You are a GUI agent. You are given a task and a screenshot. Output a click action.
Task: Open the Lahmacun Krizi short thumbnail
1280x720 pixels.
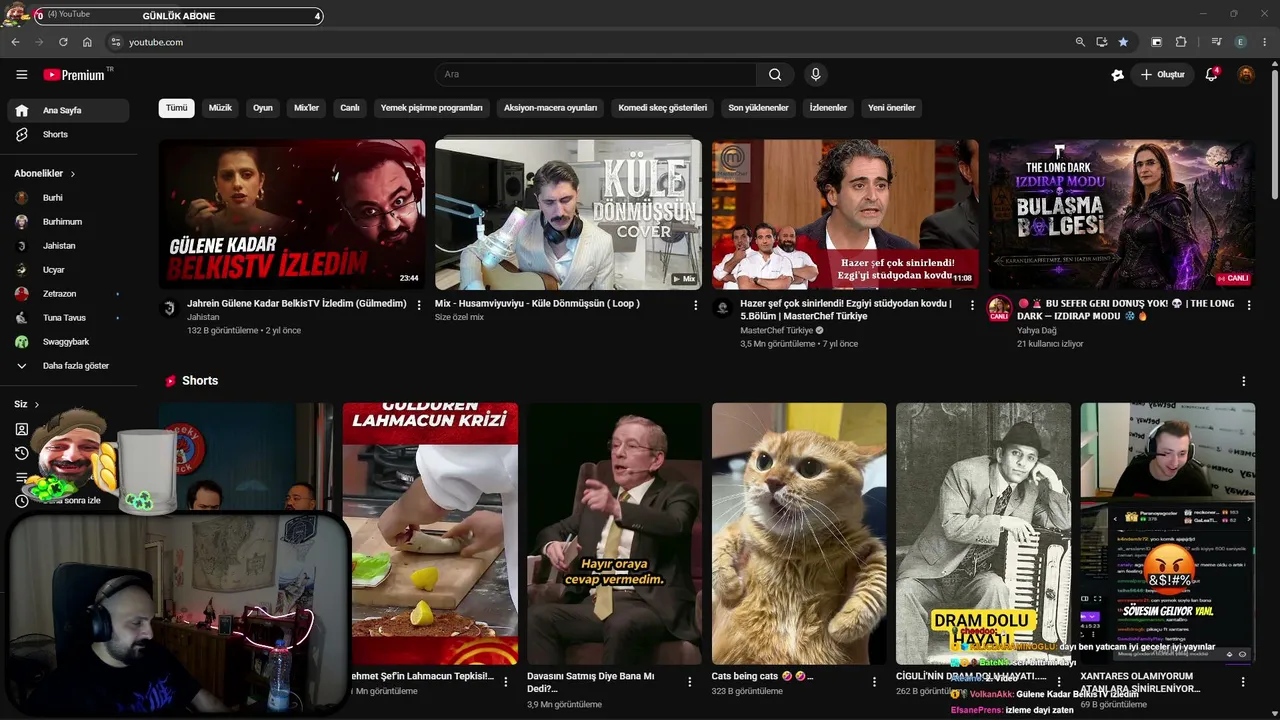(430, 533)
